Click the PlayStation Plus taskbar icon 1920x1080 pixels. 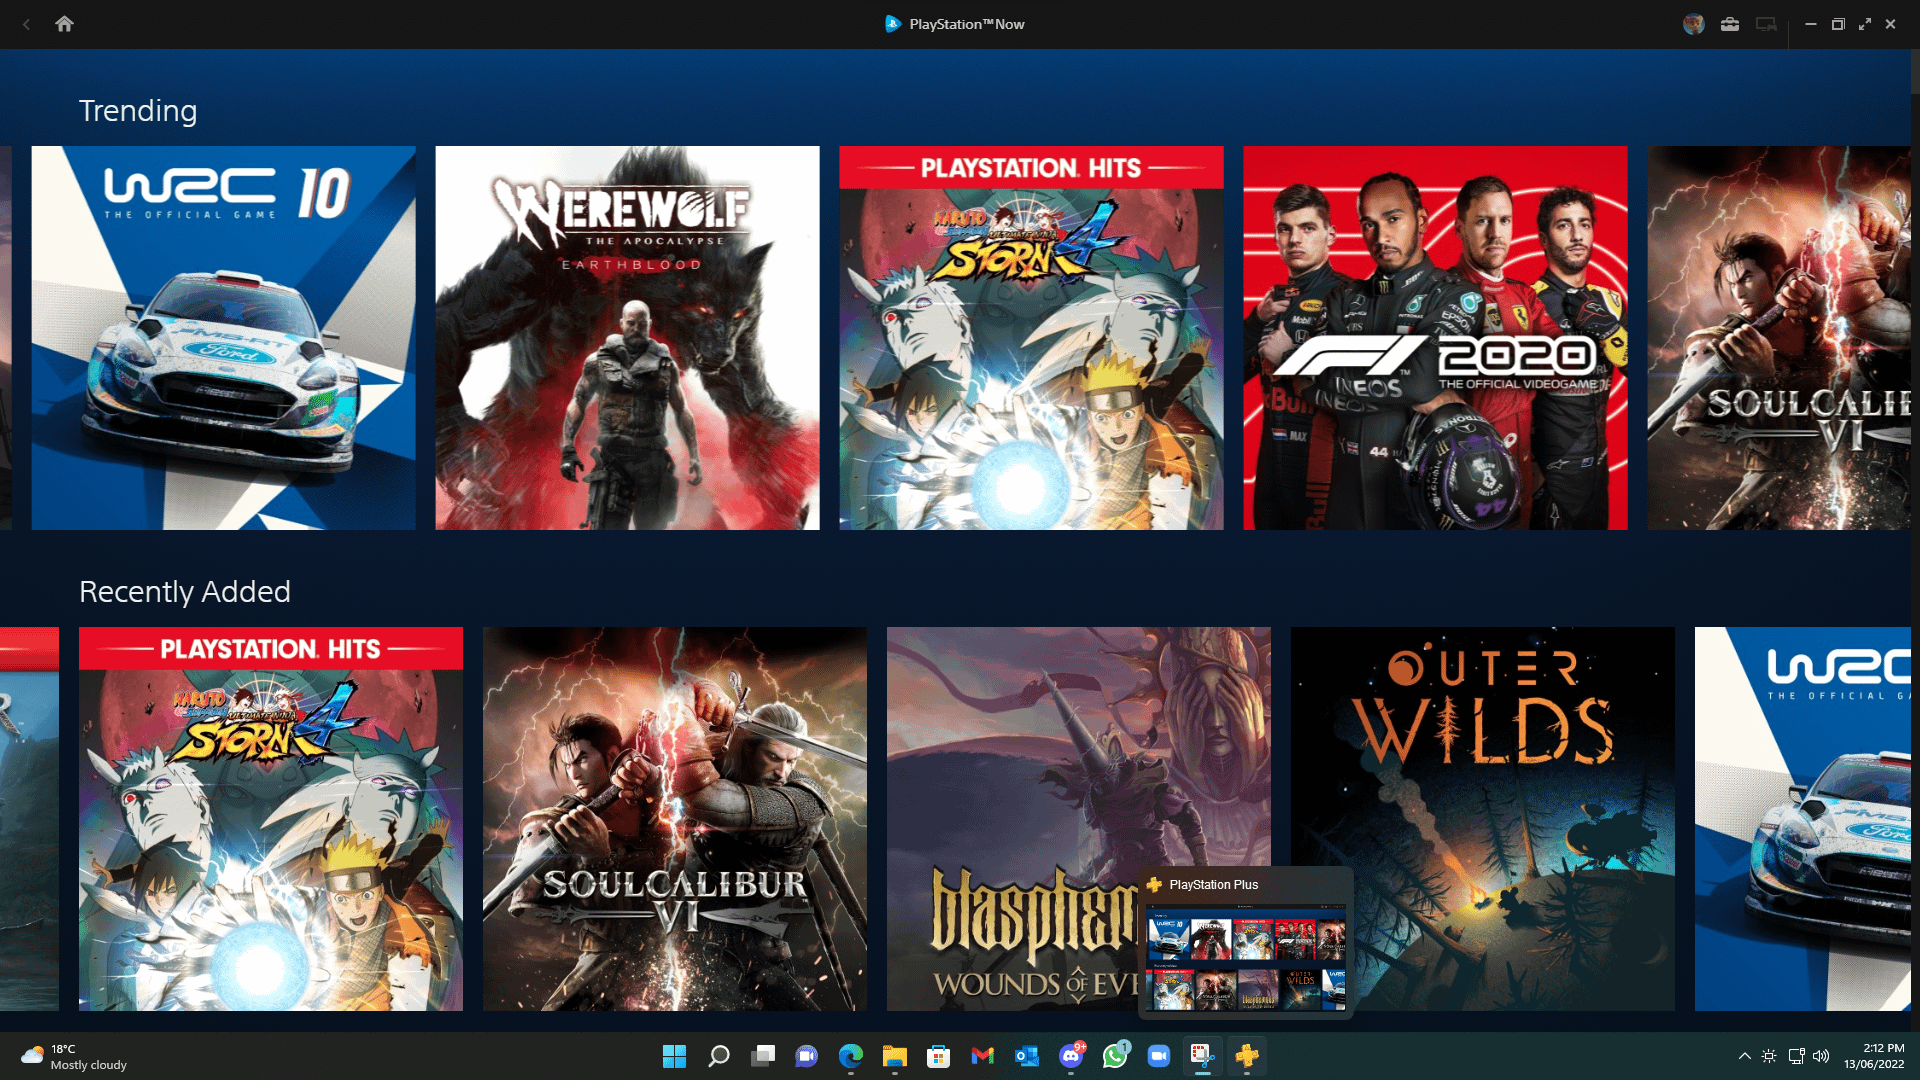(1246, 1056)
